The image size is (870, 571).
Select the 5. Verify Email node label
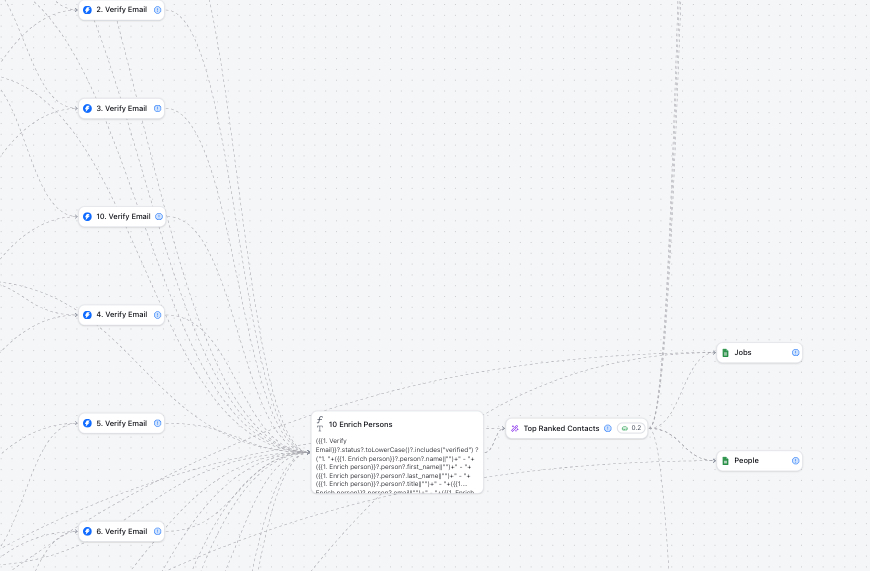coord(122,423)
